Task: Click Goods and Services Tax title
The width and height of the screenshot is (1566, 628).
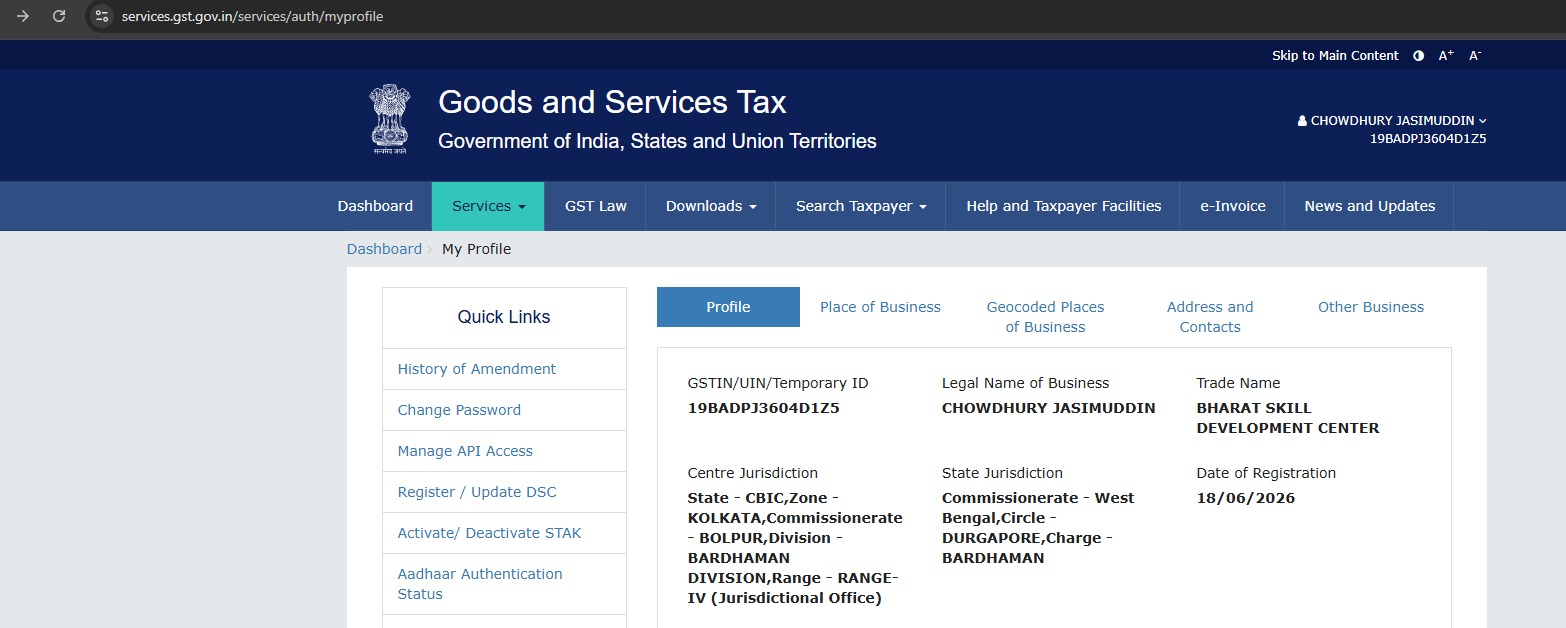Action: 612,102
